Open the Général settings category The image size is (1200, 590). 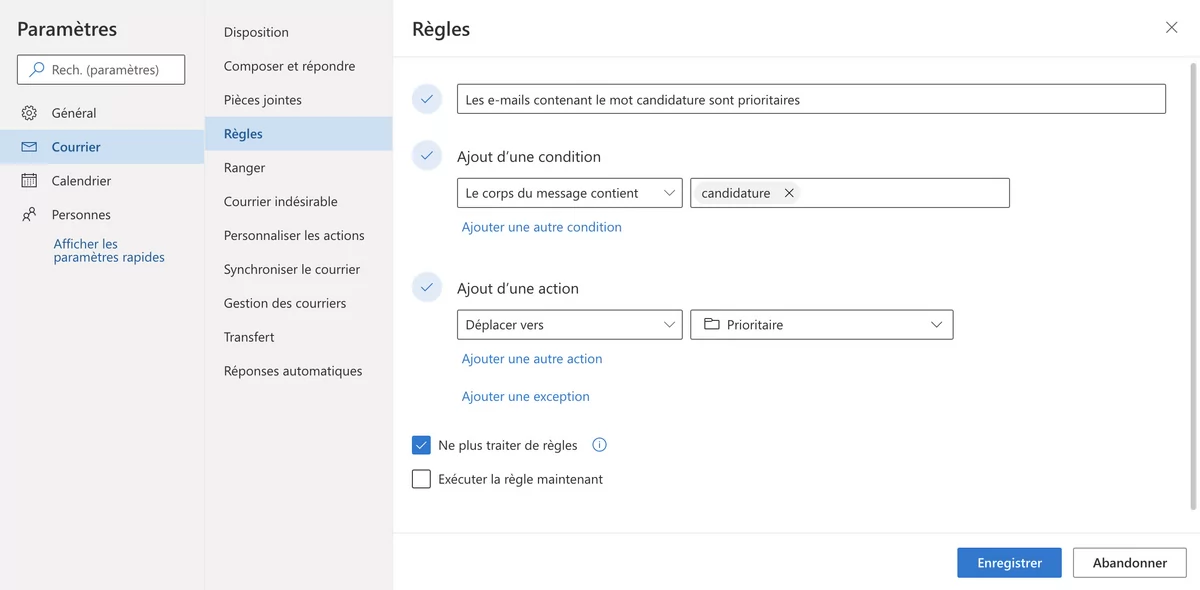coord(102,113)
